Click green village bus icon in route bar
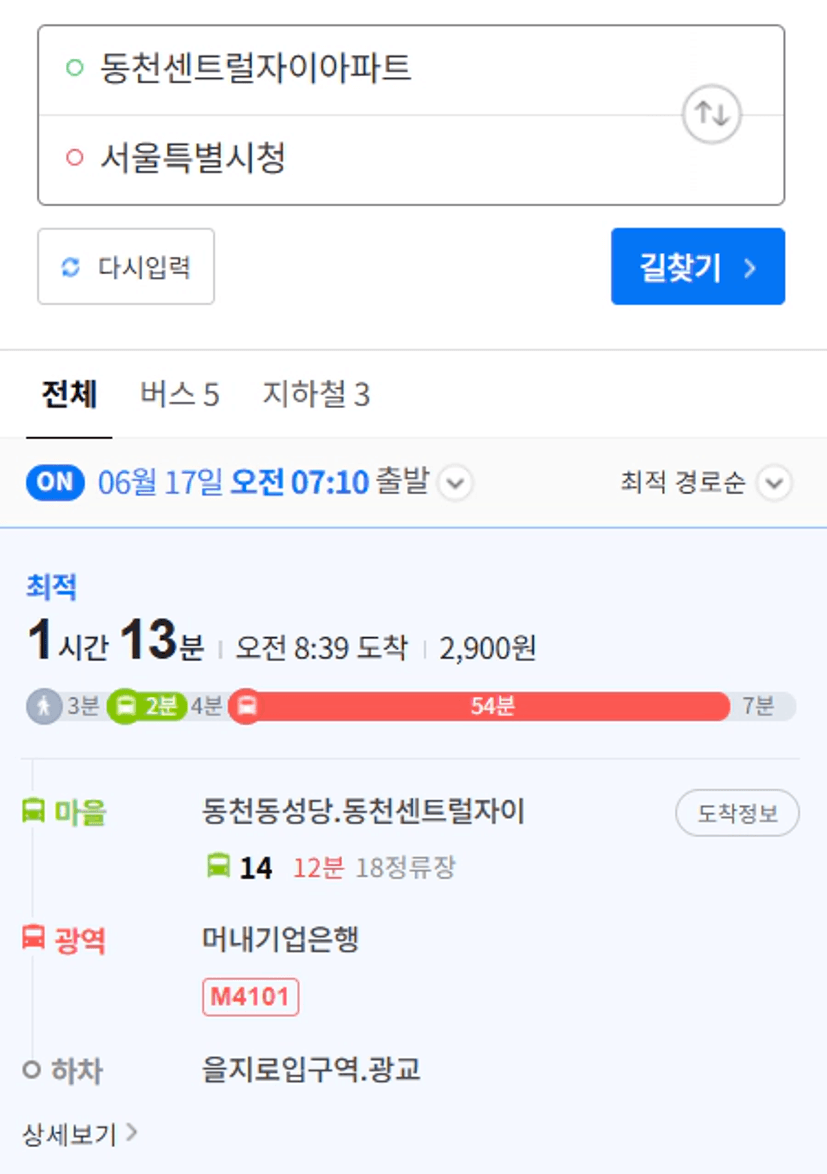The height and width of the screenshot is (1174, 827). [125, 706]
